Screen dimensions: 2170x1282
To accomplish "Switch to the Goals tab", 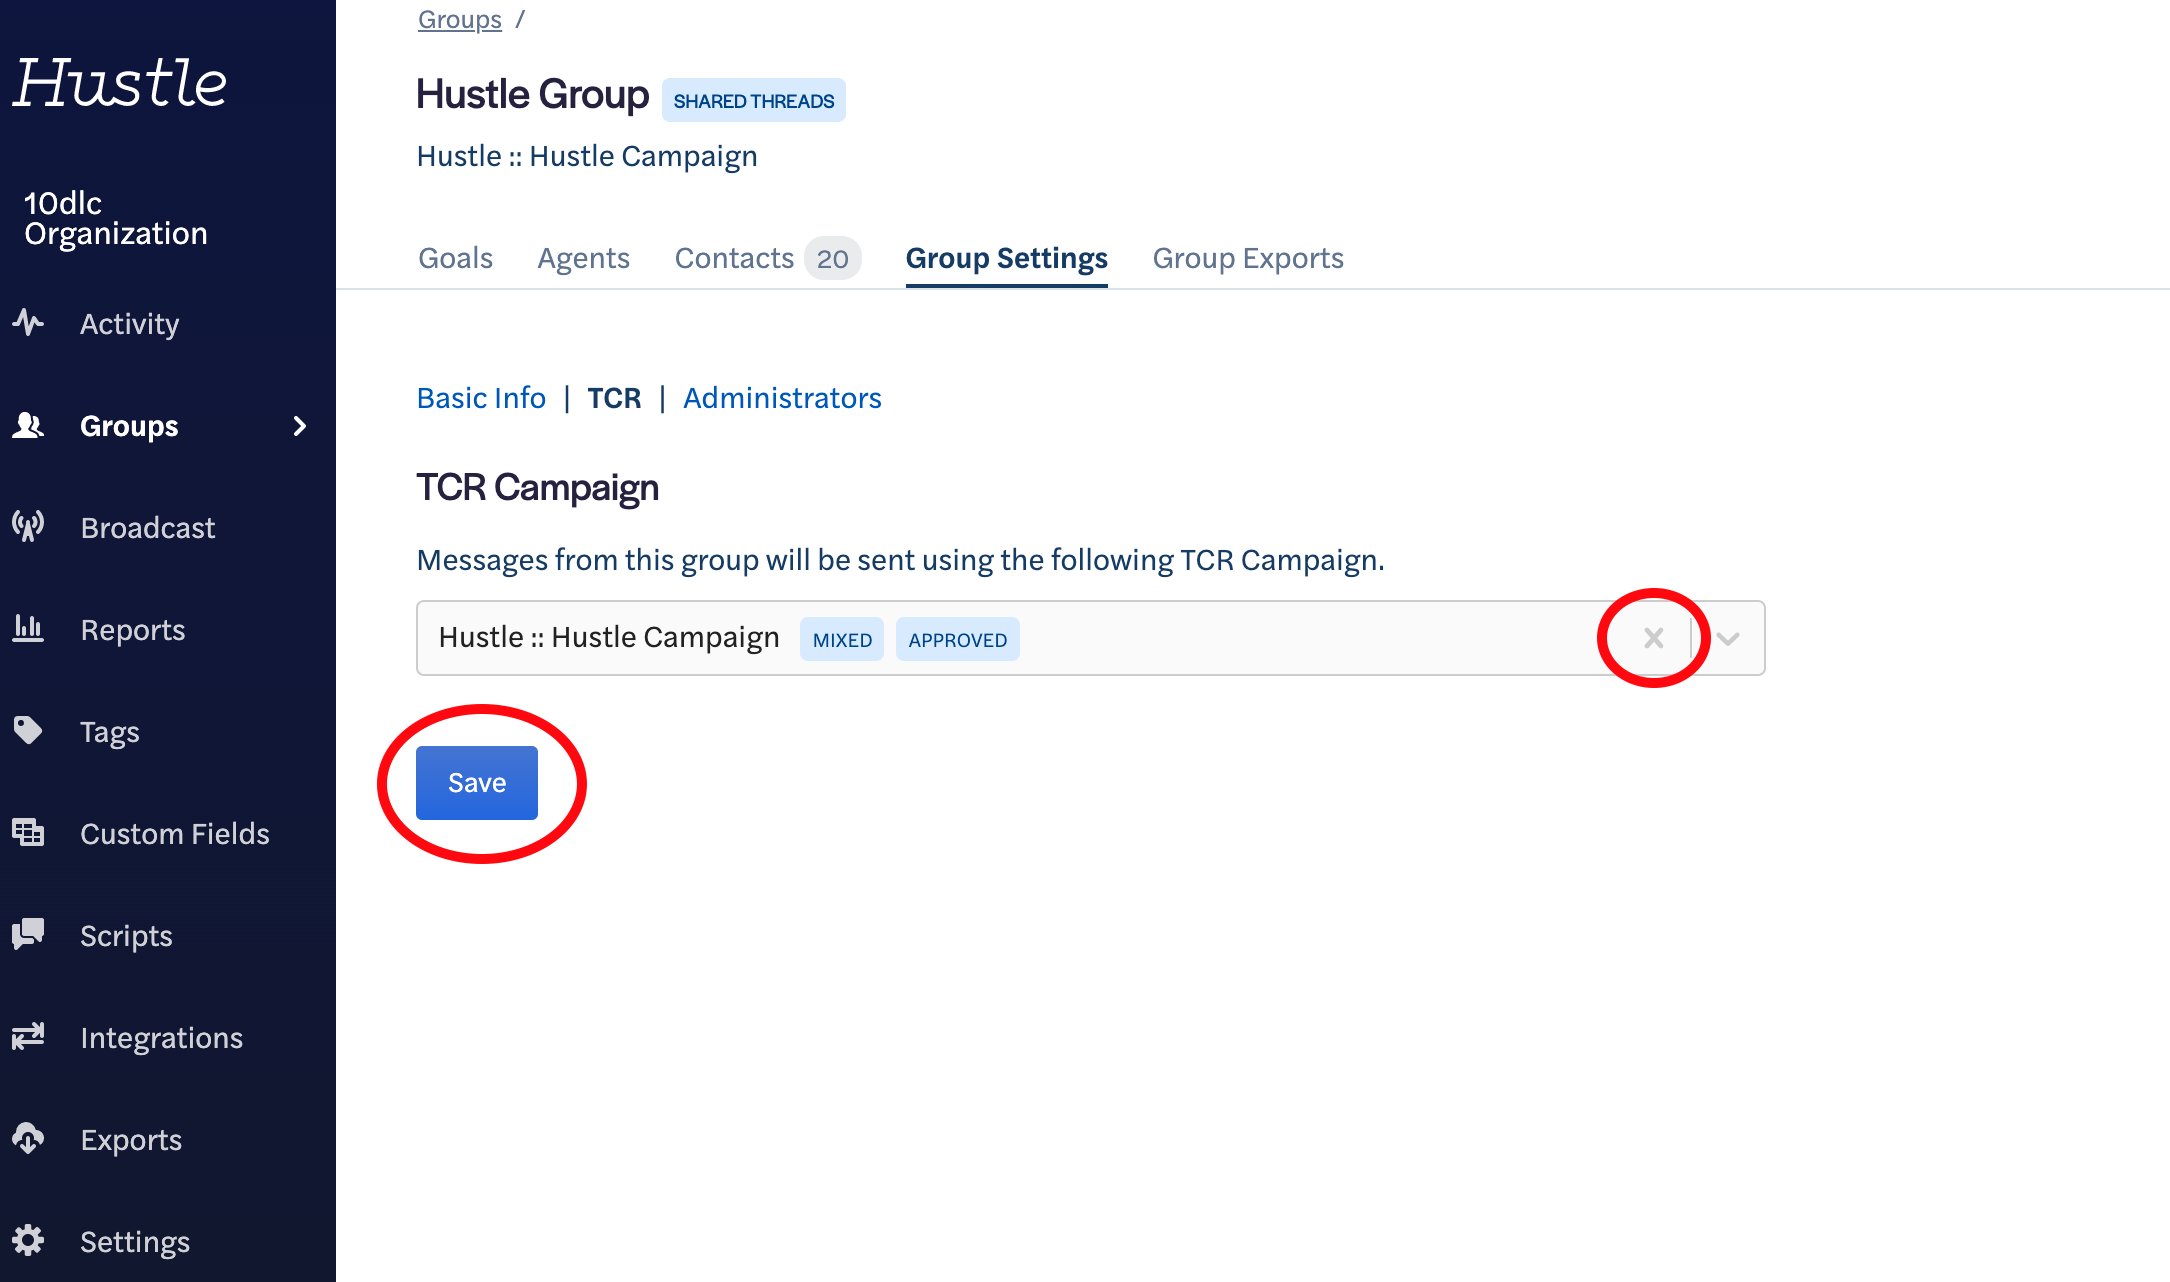I will (x=455, y=258).
